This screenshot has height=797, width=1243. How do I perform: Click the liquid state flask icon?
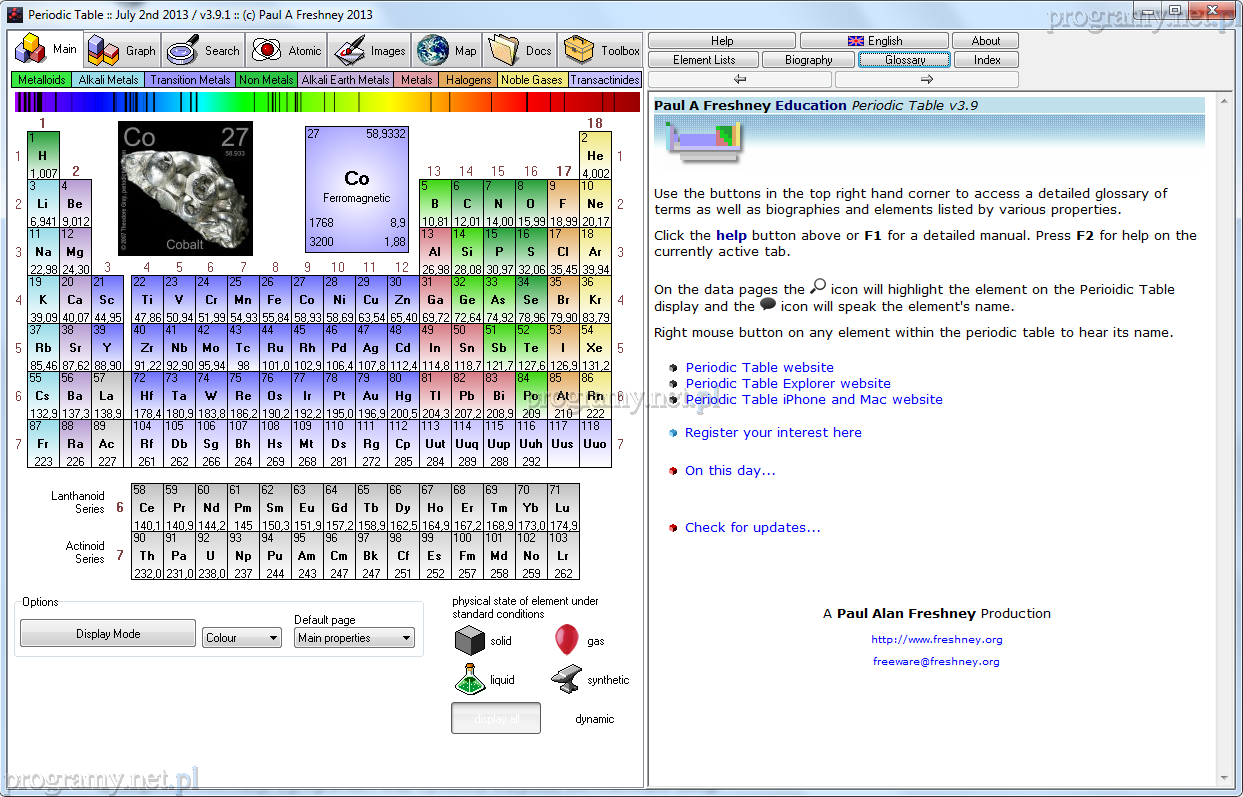(469, 679)
